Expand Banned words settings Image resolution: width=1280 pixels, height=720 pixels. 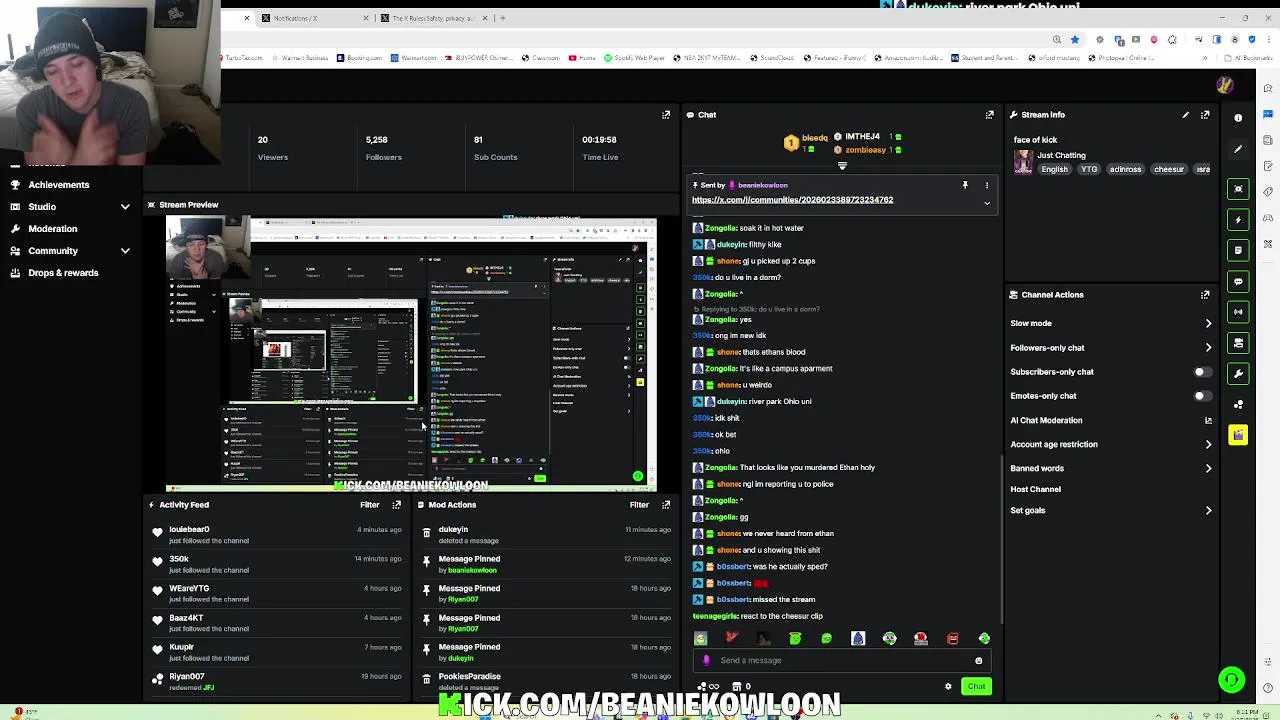tap(1208, 468)
